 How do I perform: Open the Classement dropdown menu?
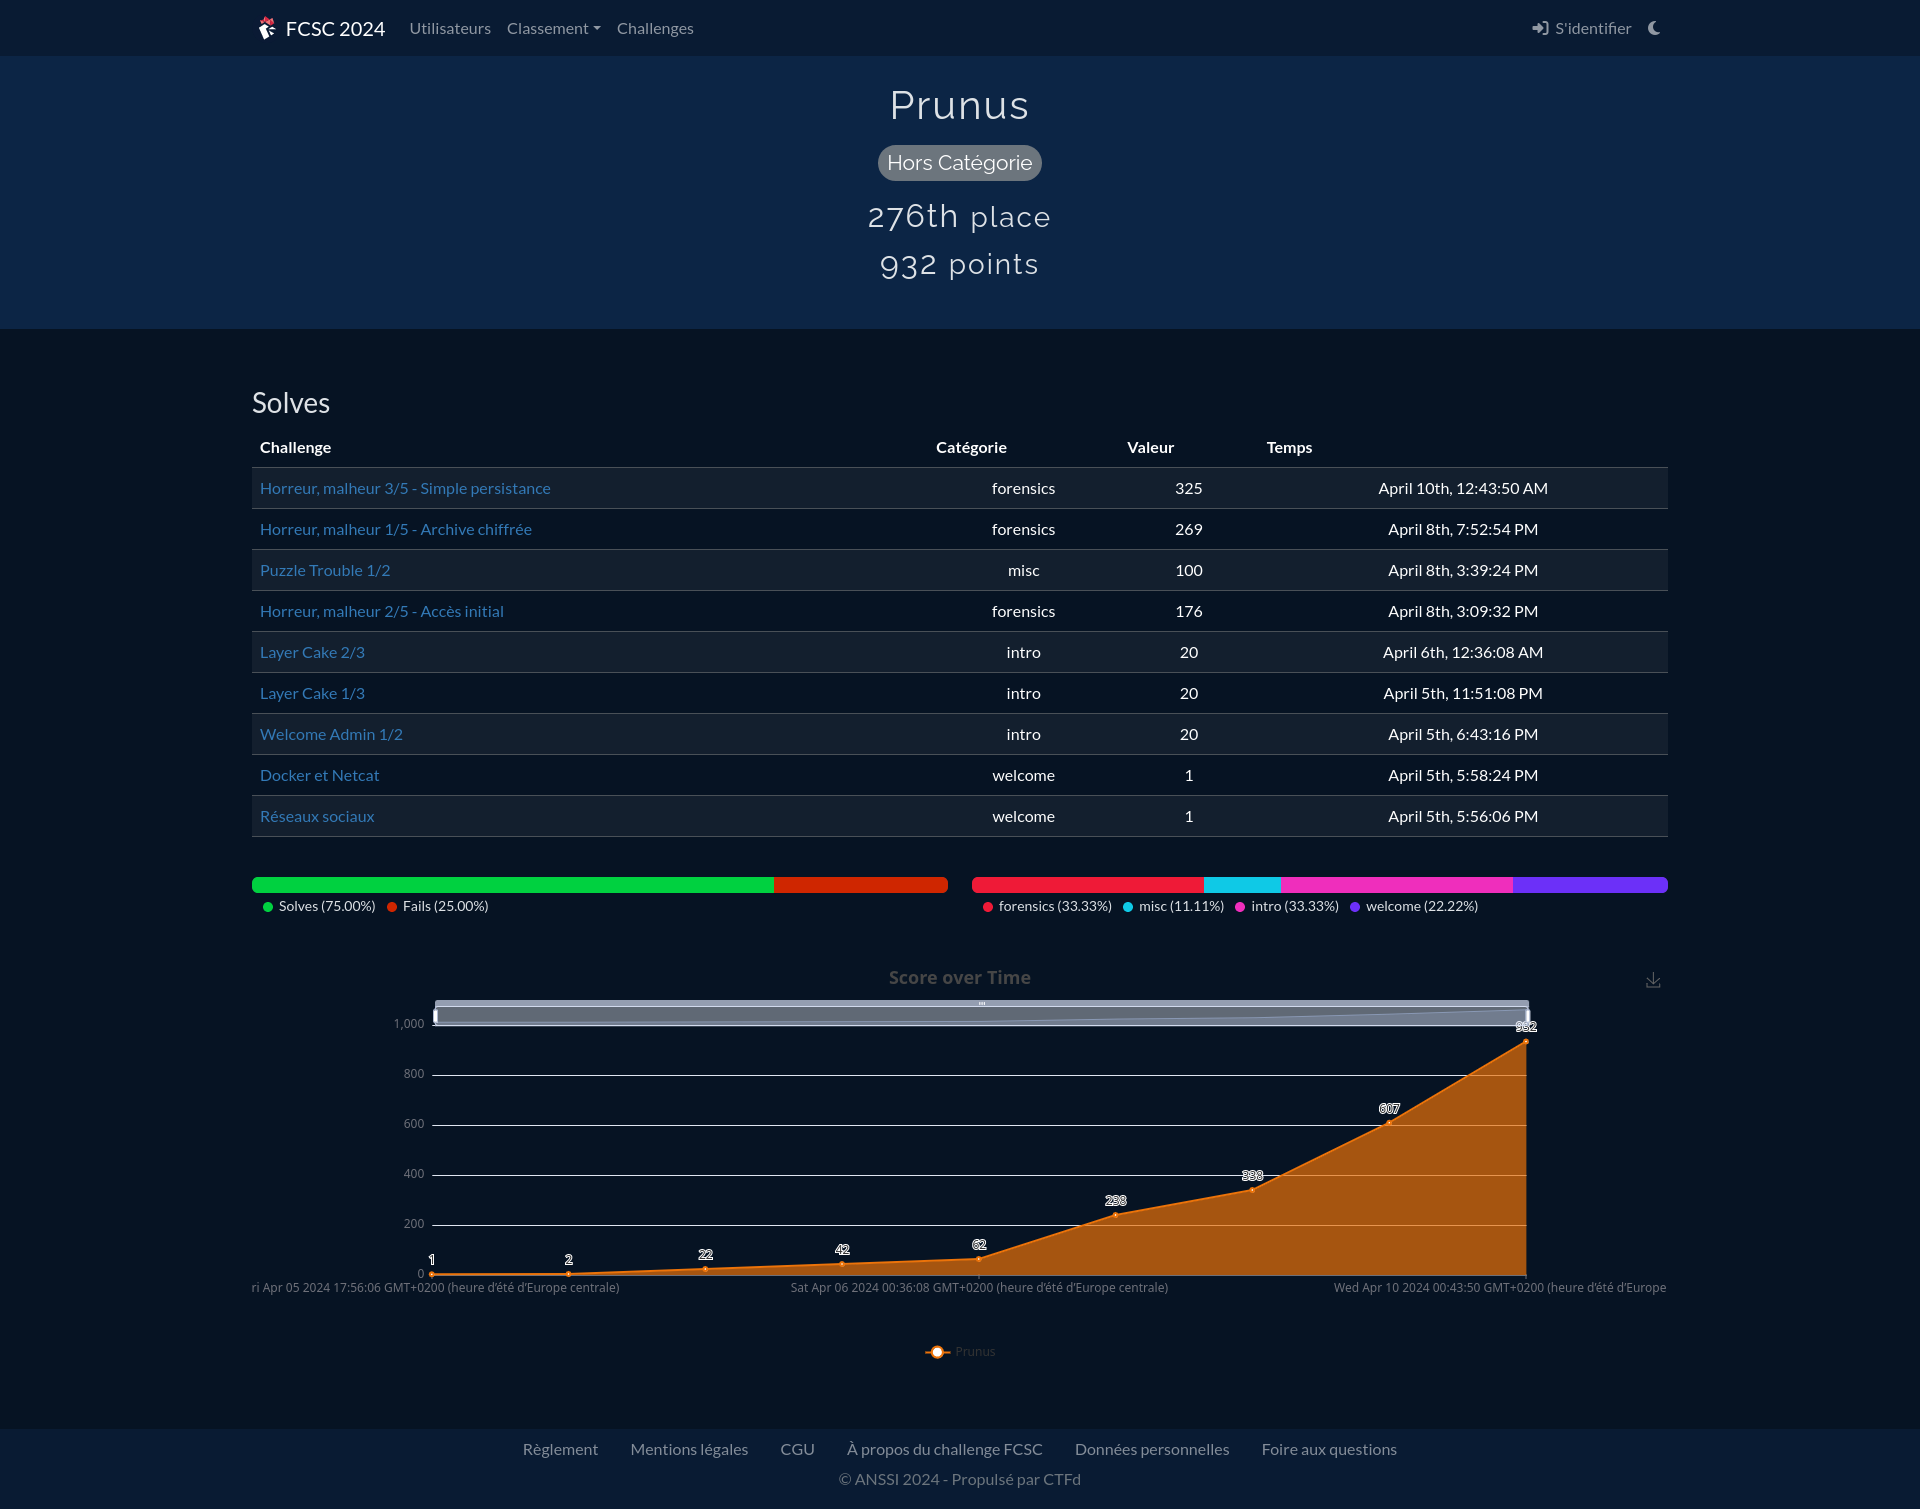tap(554, 28)
